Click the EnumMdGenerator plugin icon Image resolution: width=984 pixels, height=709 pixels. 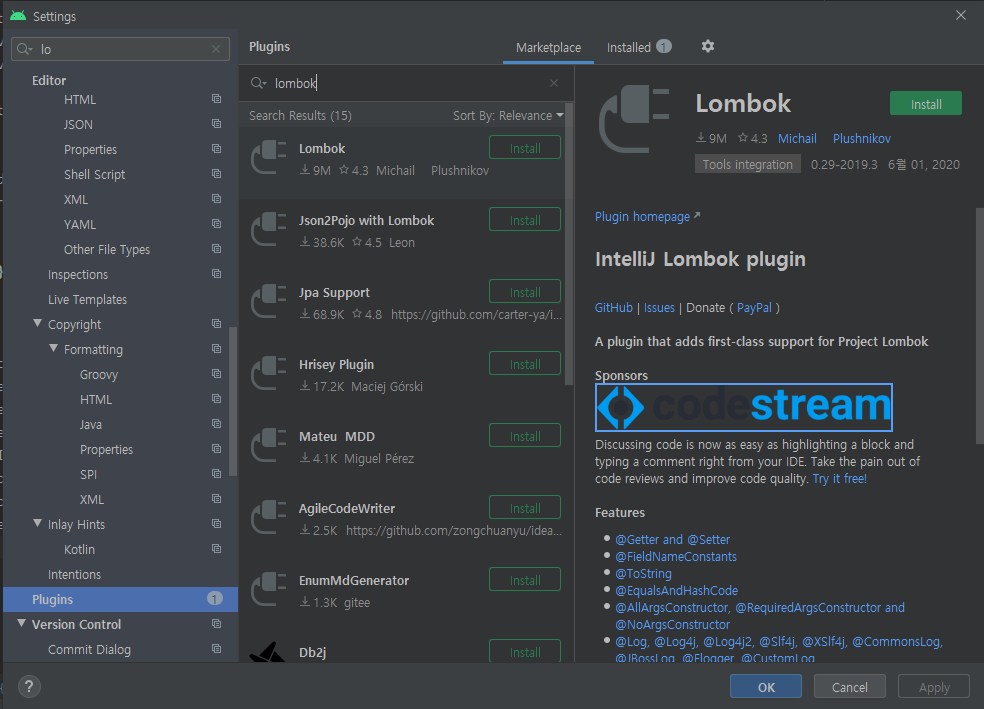pyautogui.click(x=269, y=590)
